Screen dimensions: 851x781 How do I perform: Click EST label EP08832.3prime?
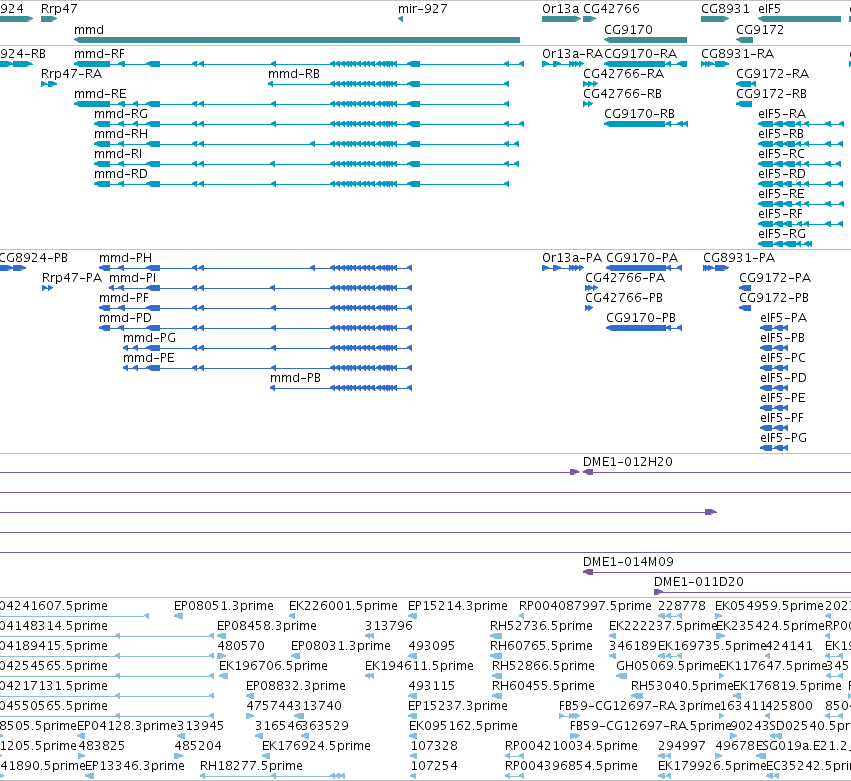(296, 686)
